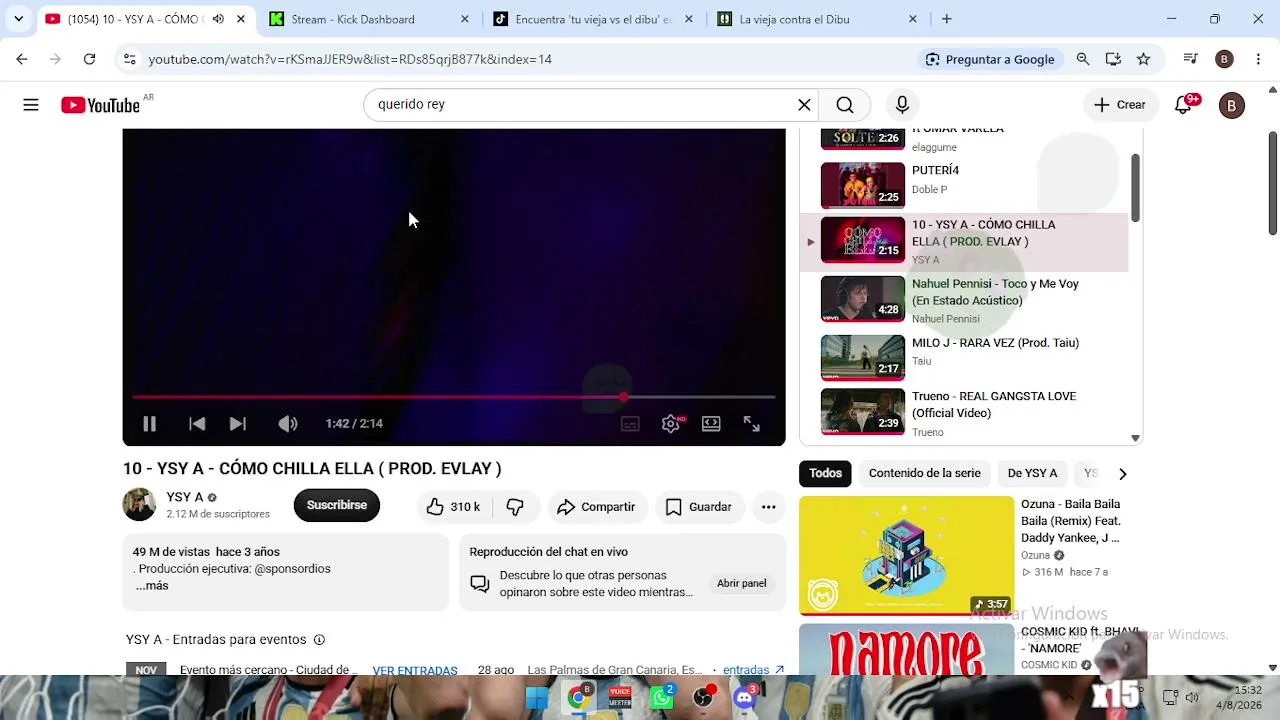This screenshot has width=1280, height=720.
Task: Click VER ENTRADAS link
Action: (x=415, y=670)
